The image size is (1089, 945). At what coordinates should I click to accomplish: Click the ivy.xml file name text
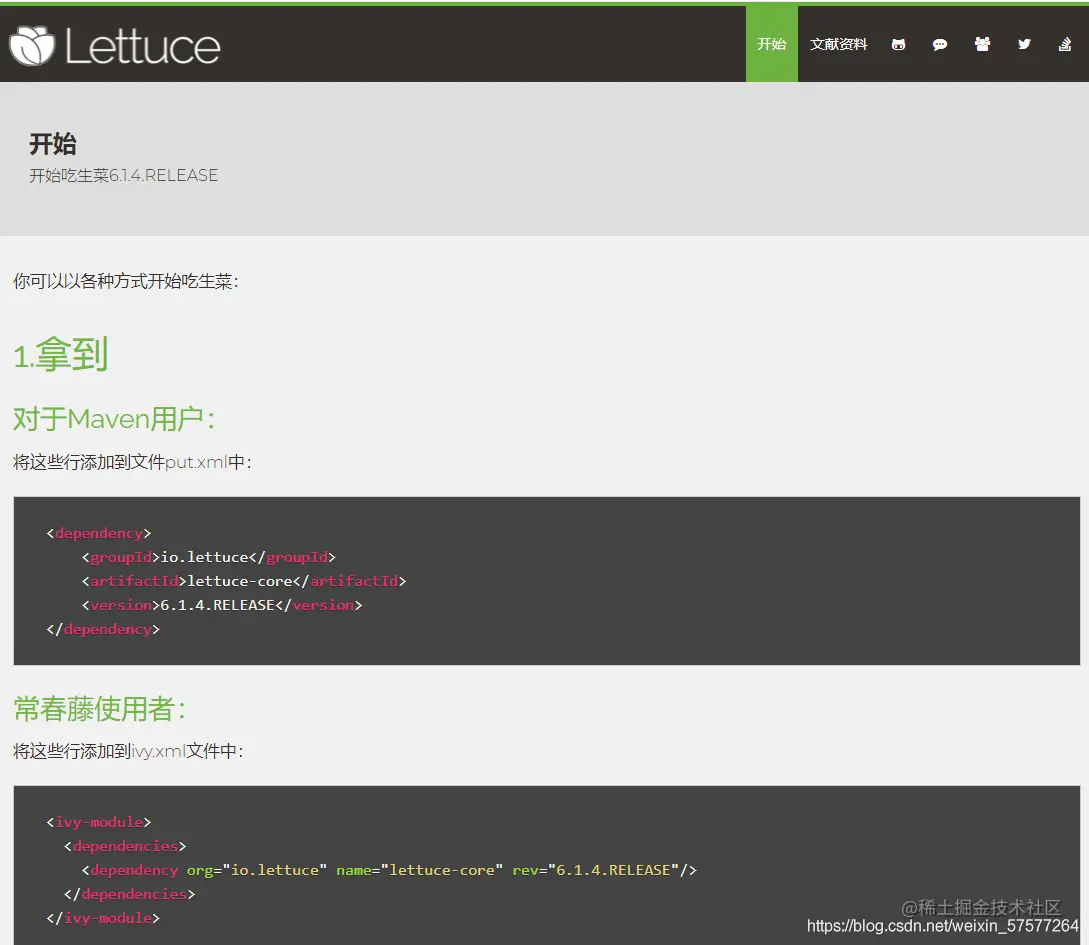(x=158, y=751)
